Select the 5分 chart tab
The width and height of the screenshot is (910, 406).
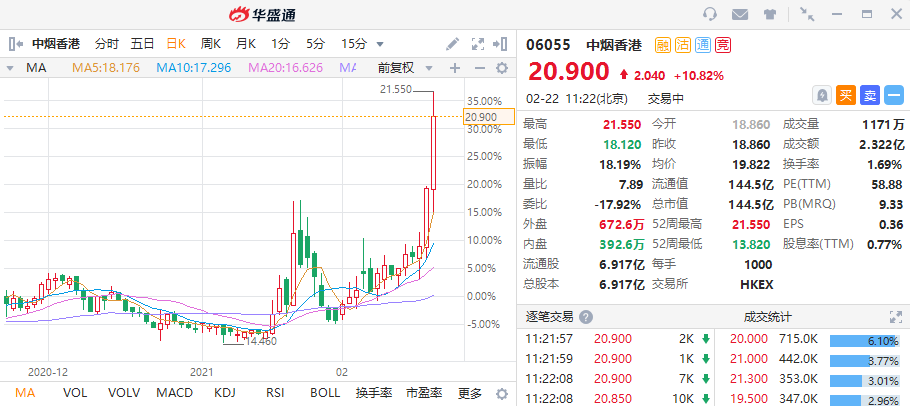pos(316,44)
